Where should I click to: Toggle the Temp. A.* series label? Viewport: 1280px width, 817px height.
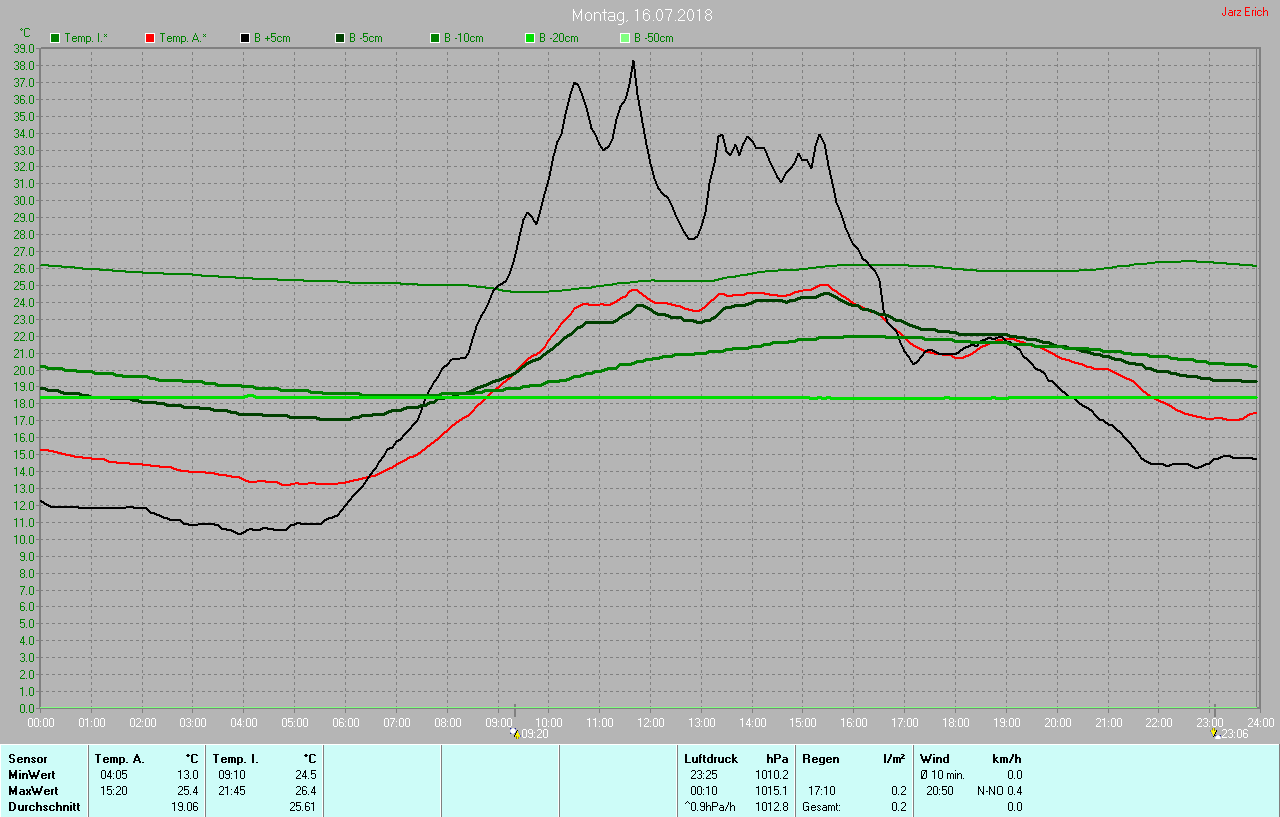[x=183, y=38]
